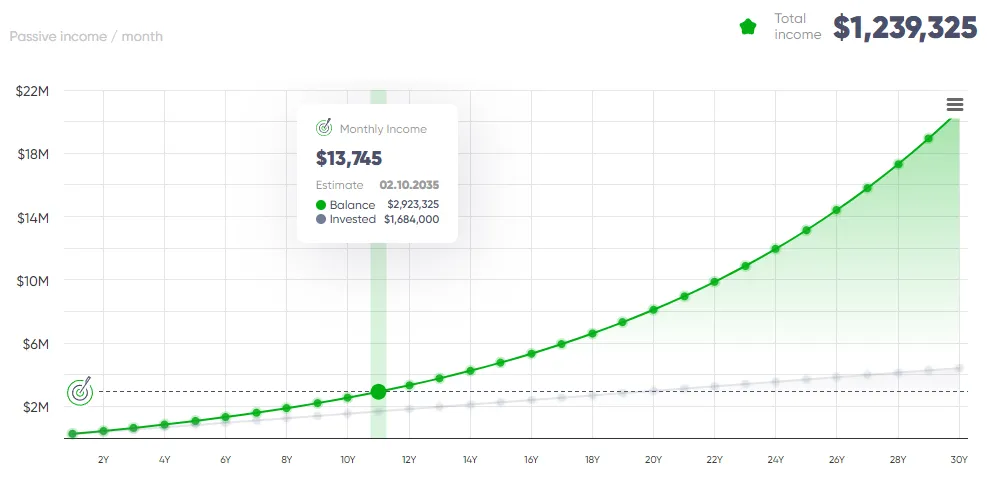Click the 10Y x-axis label
The image size is (987, 481).
tap(347, 460)
